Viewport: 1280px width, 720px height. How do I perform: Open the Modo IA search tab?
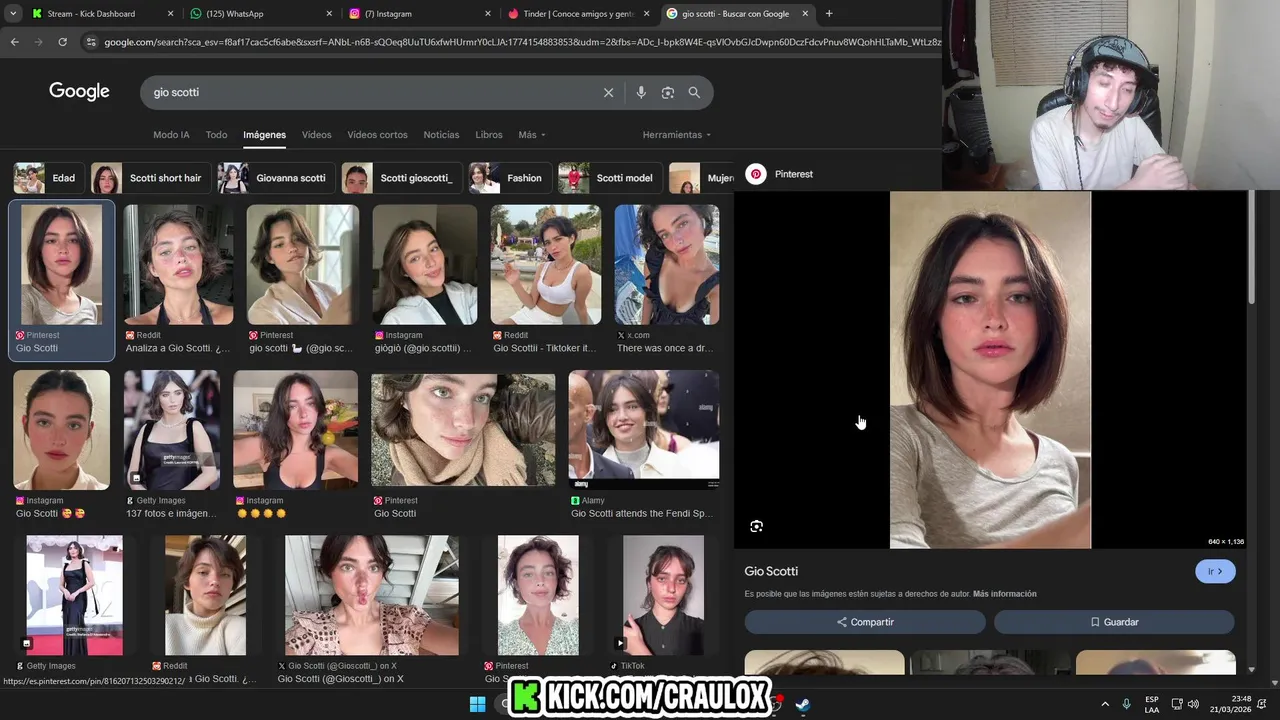click(x=171, y=135)
